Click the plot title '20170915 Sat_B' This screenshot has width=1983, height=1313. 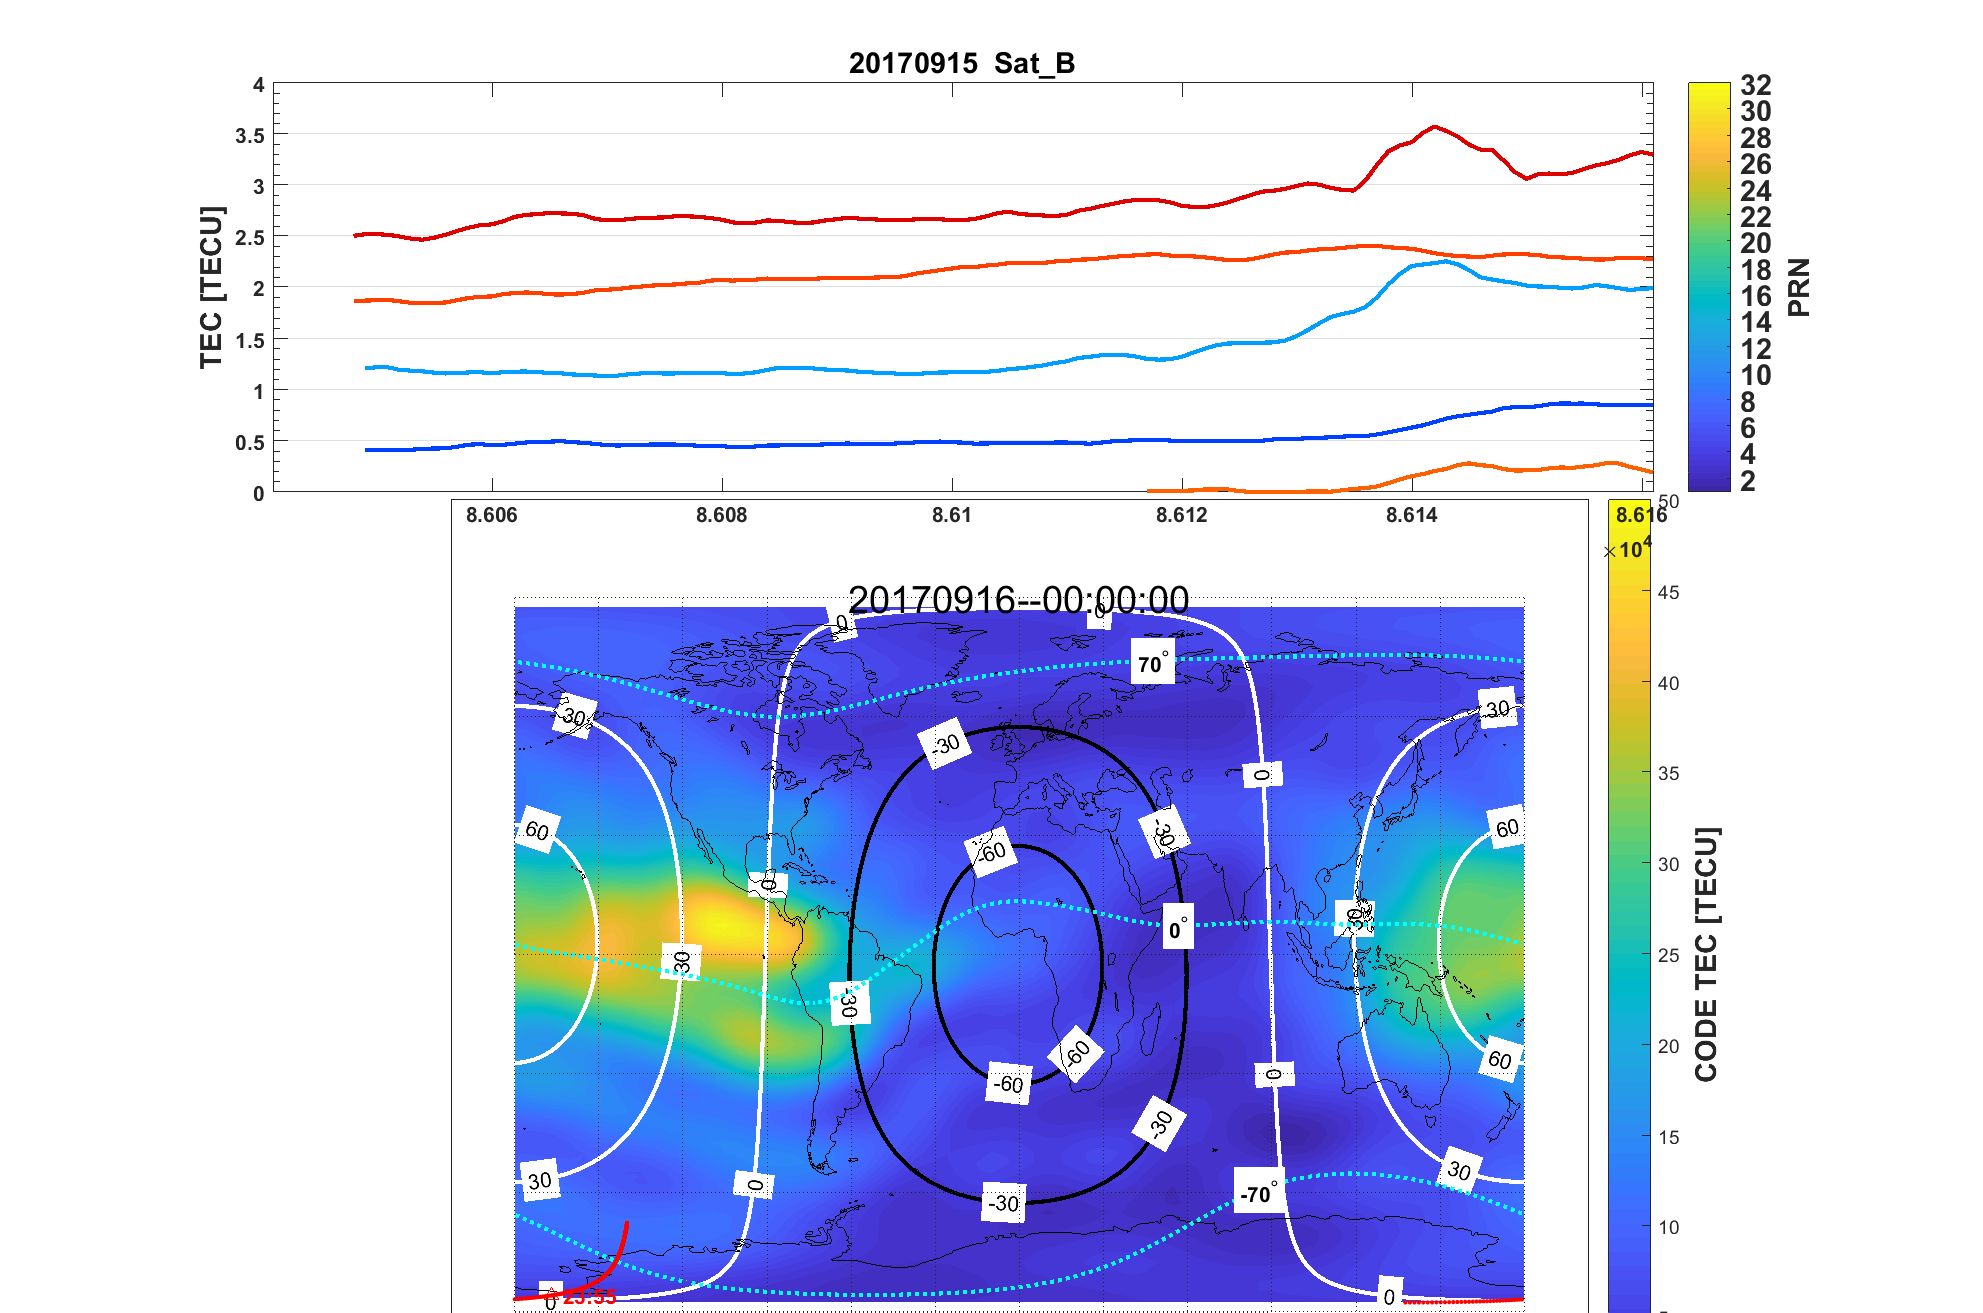(x=961, y=63)
